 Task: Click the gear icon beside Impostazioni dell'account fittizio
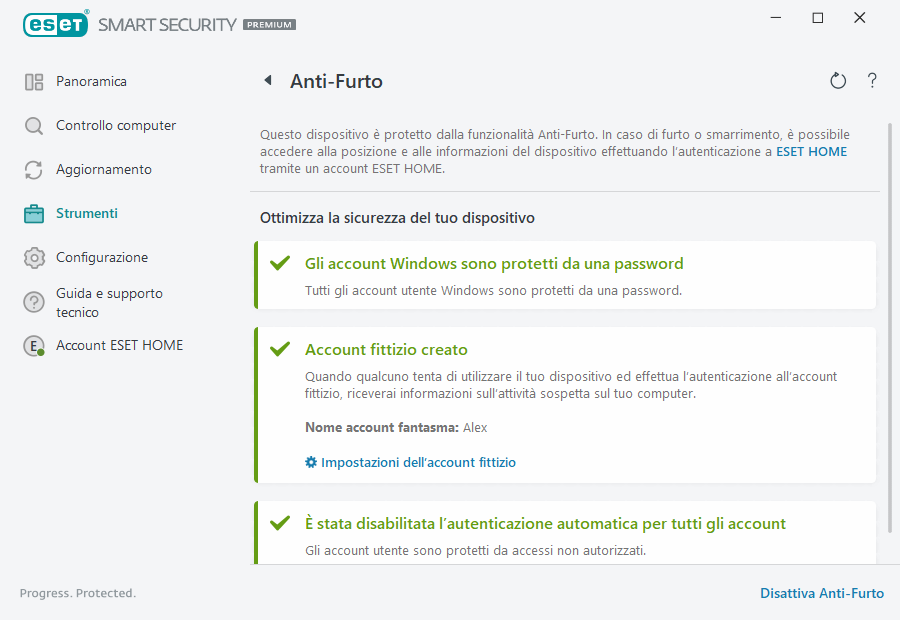[x=310, y=462]
